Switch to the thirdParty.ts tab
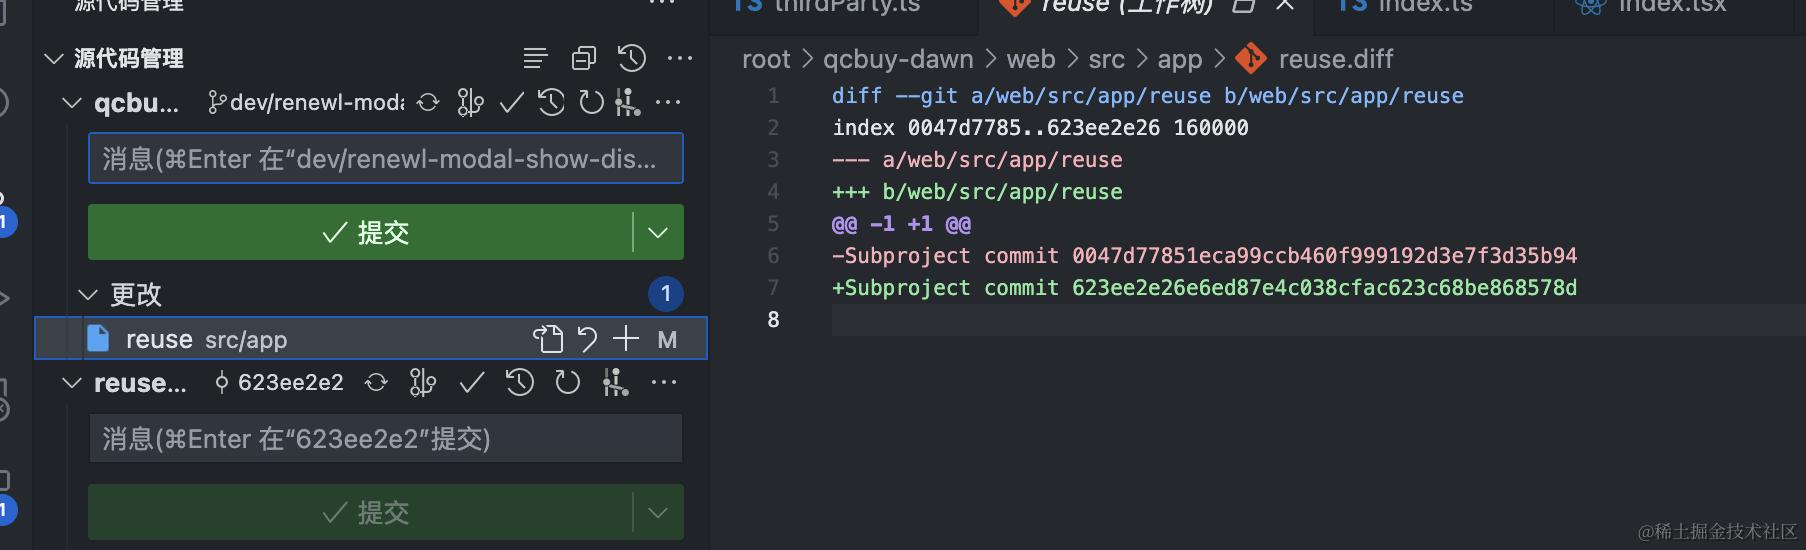1806x550 pixels. click(x=846, y=6)
